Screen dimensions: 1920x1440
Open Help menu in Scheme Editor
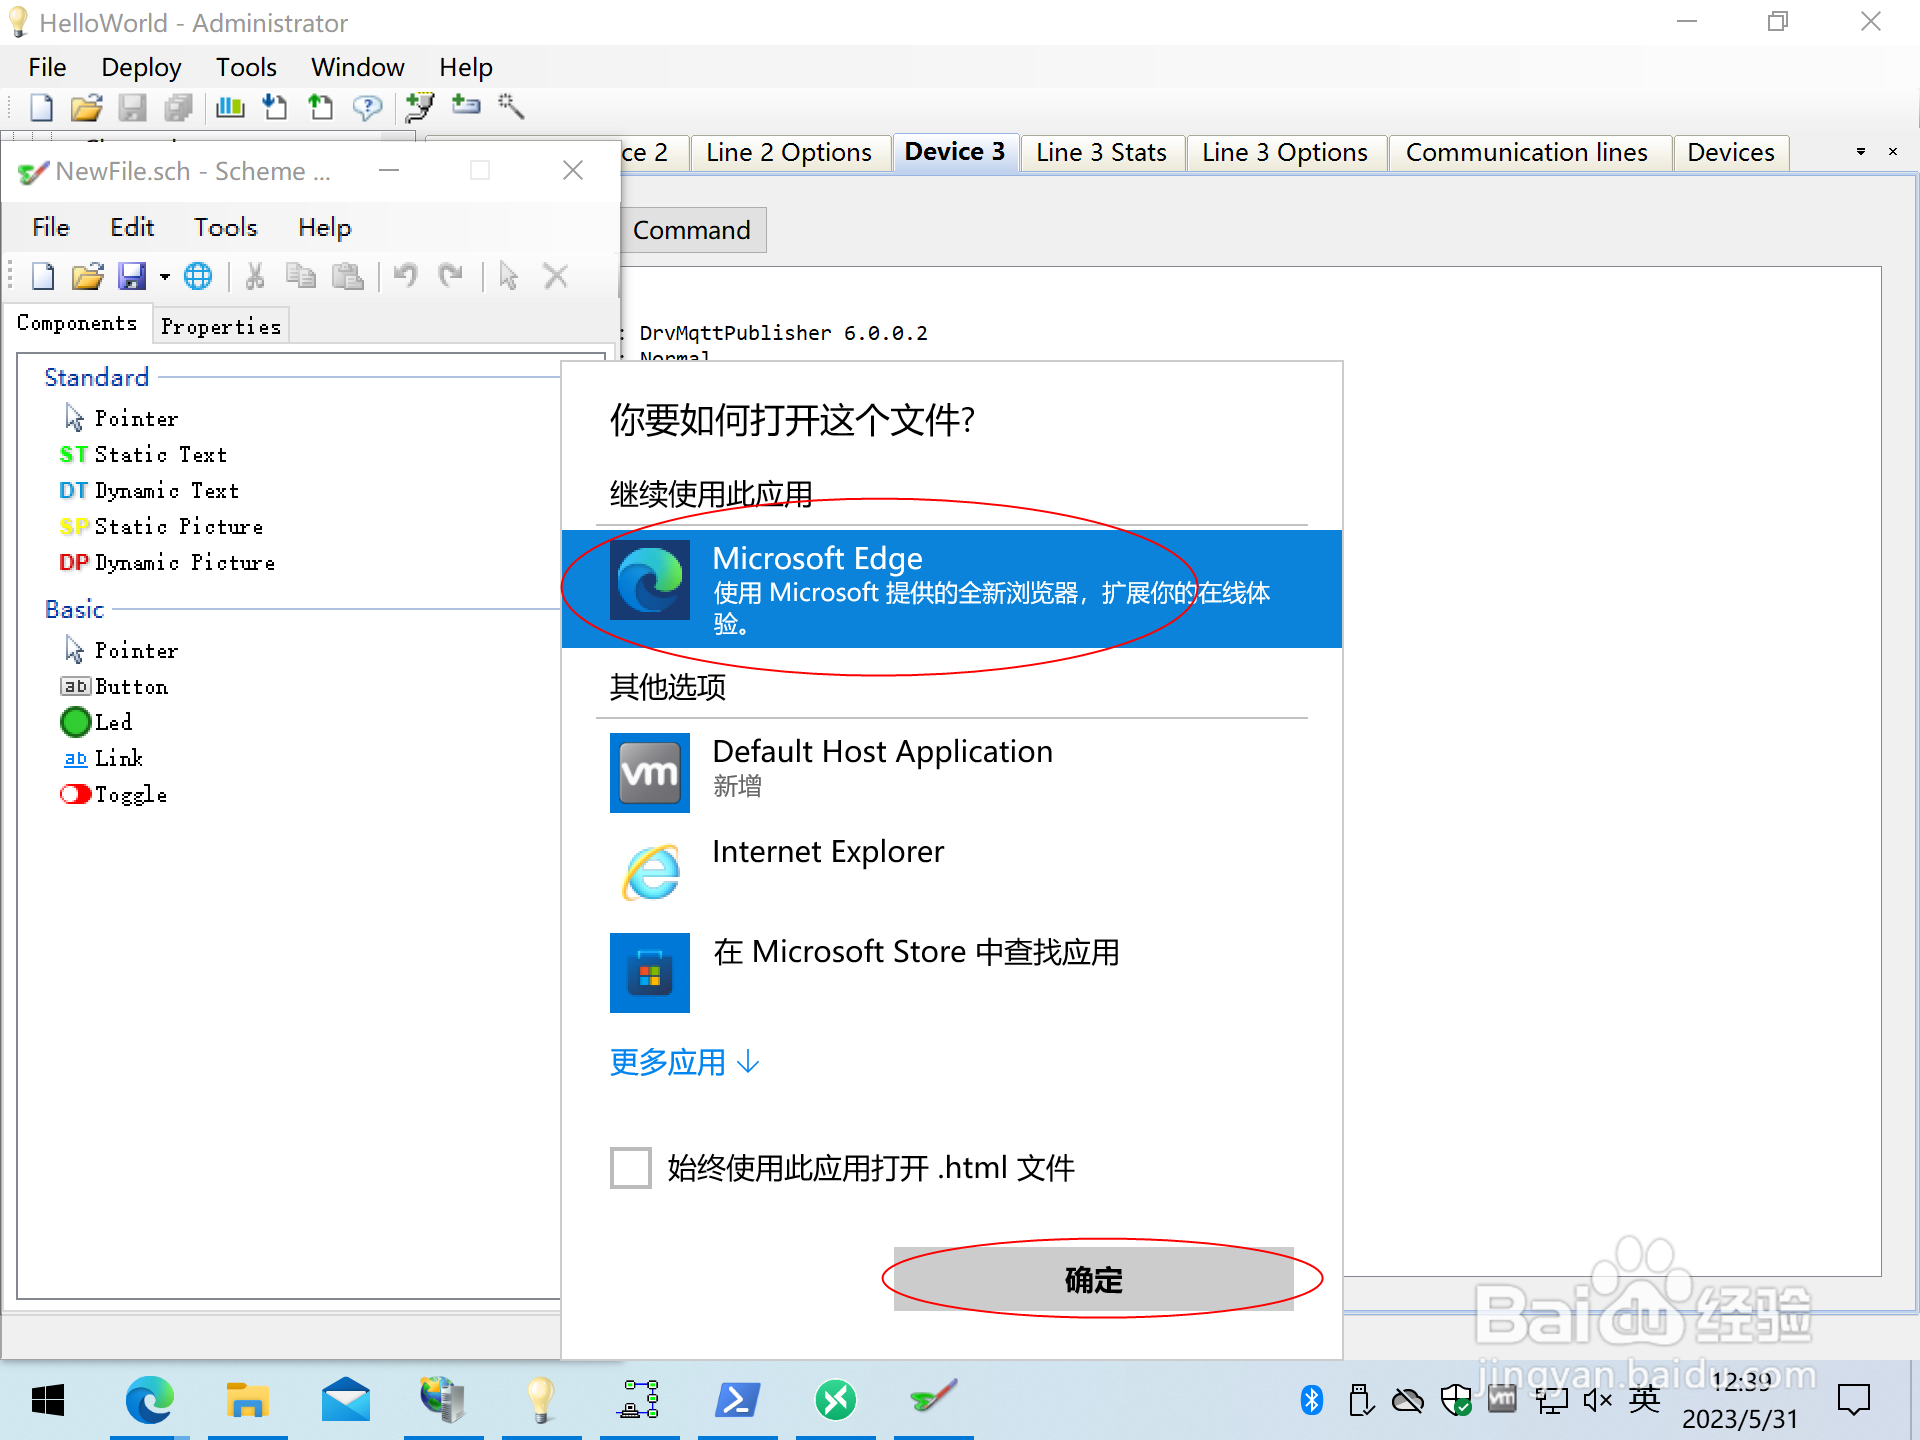pos(324,227)
